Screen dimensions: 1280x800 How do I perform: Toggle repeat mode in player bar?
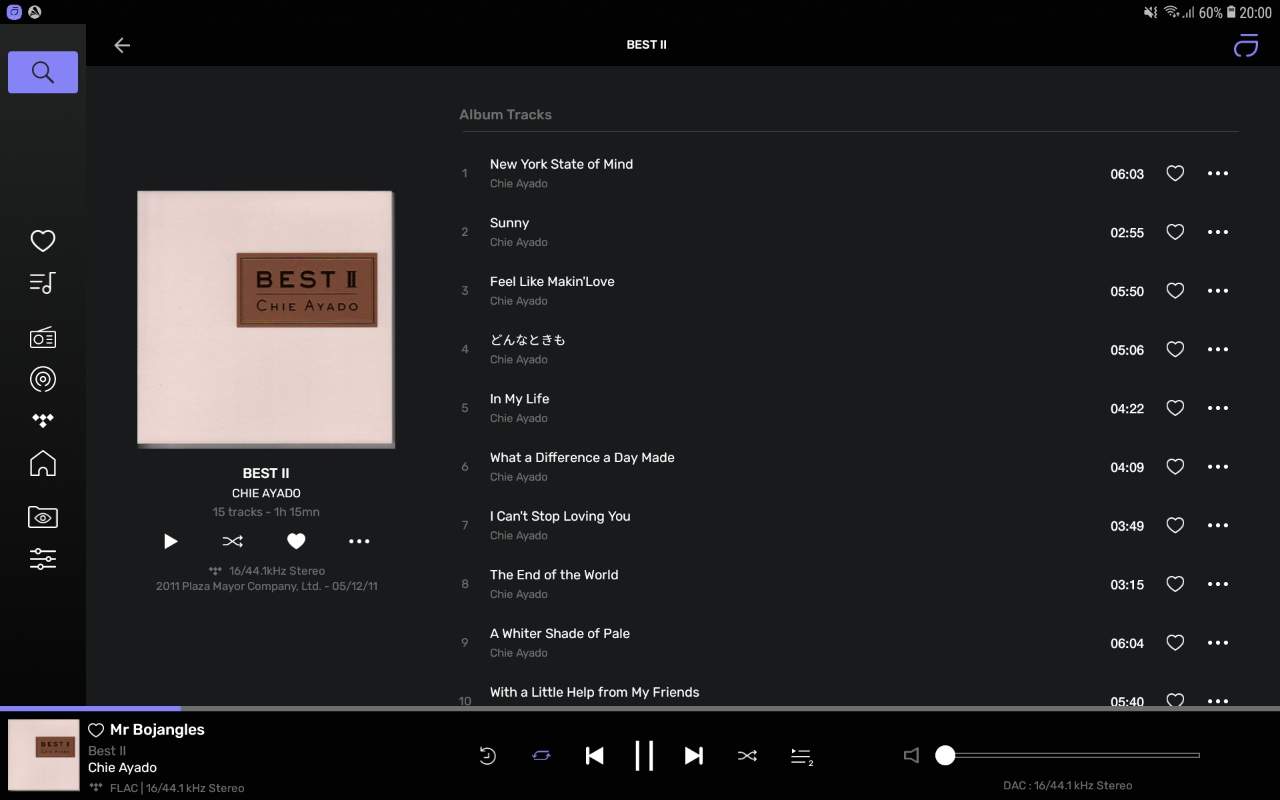click(x=541, y=756)
